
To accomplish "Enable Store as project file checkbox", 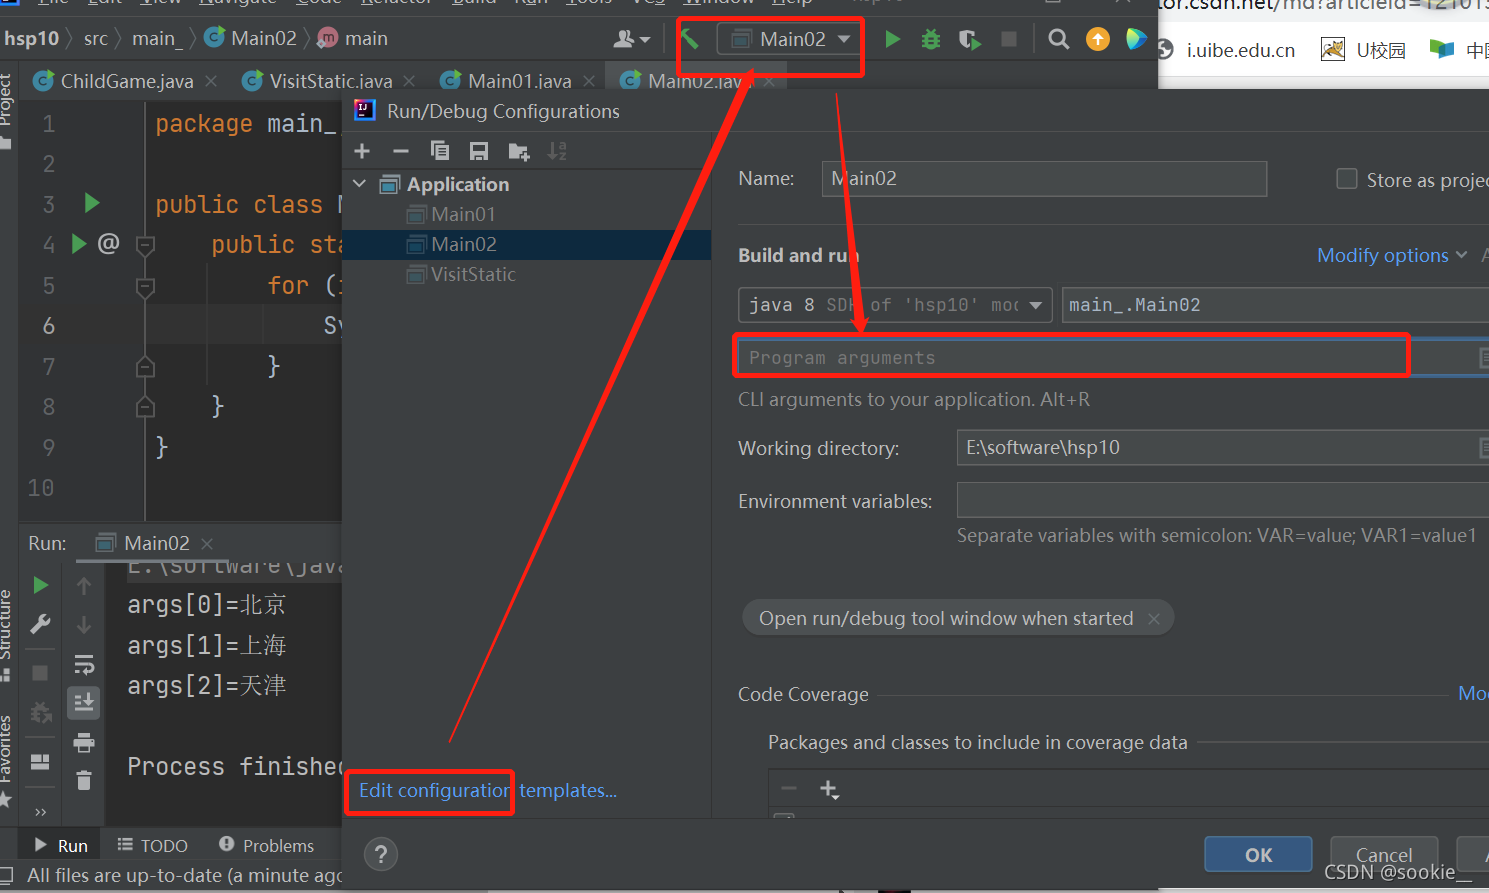I will pos(1347,179).
